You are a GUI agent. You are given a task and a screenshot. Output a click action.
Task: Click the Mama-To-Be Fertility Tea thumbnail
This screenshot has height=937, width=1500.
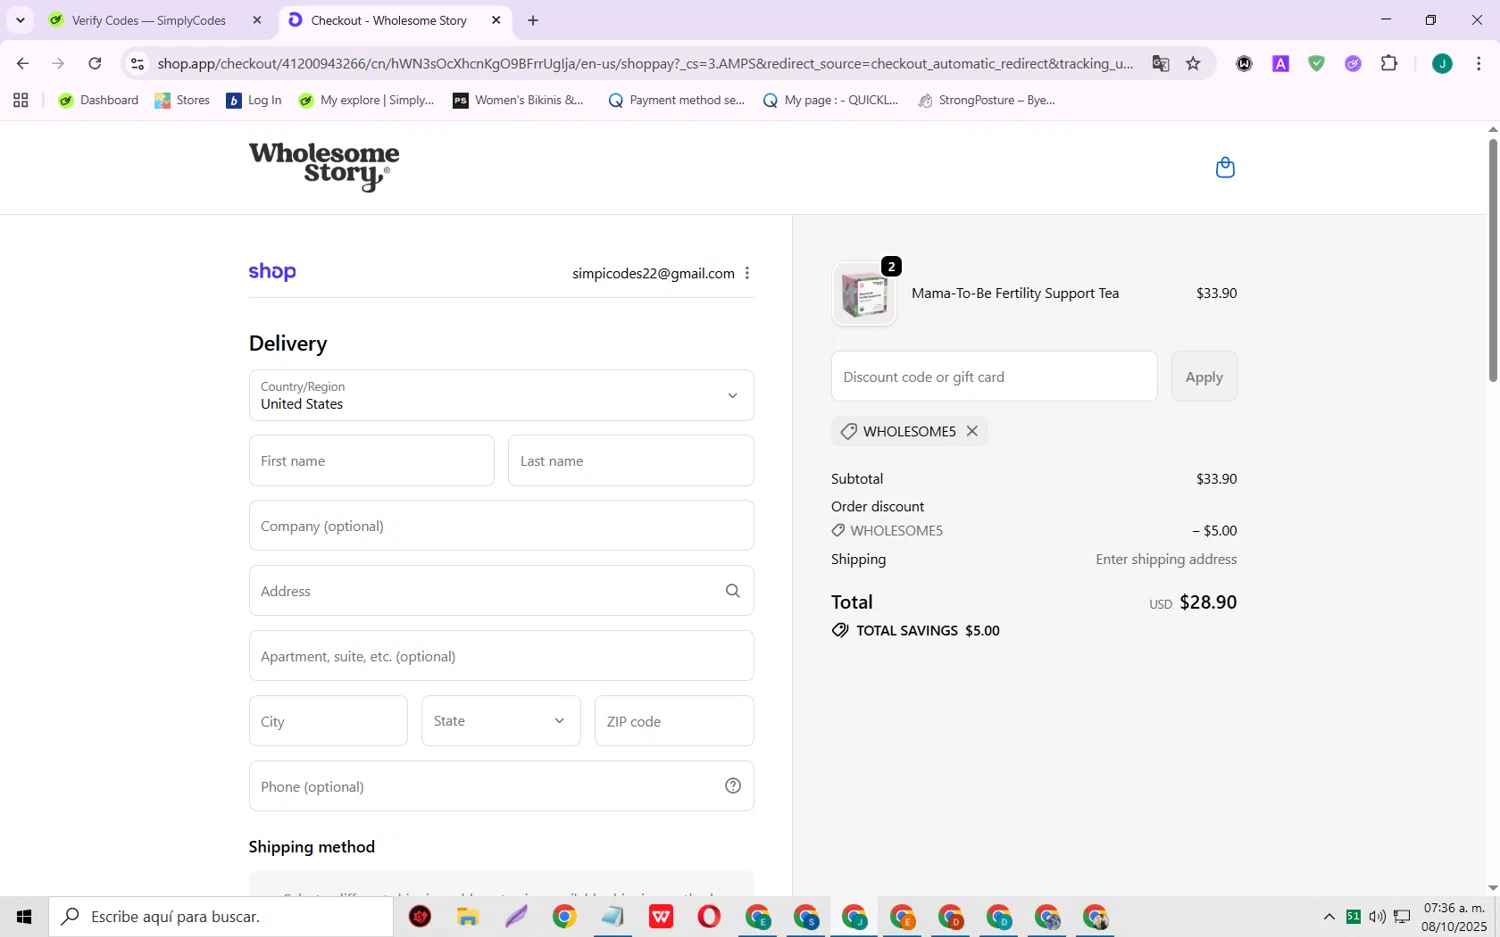pyautogui.click(x=864, y=294)
